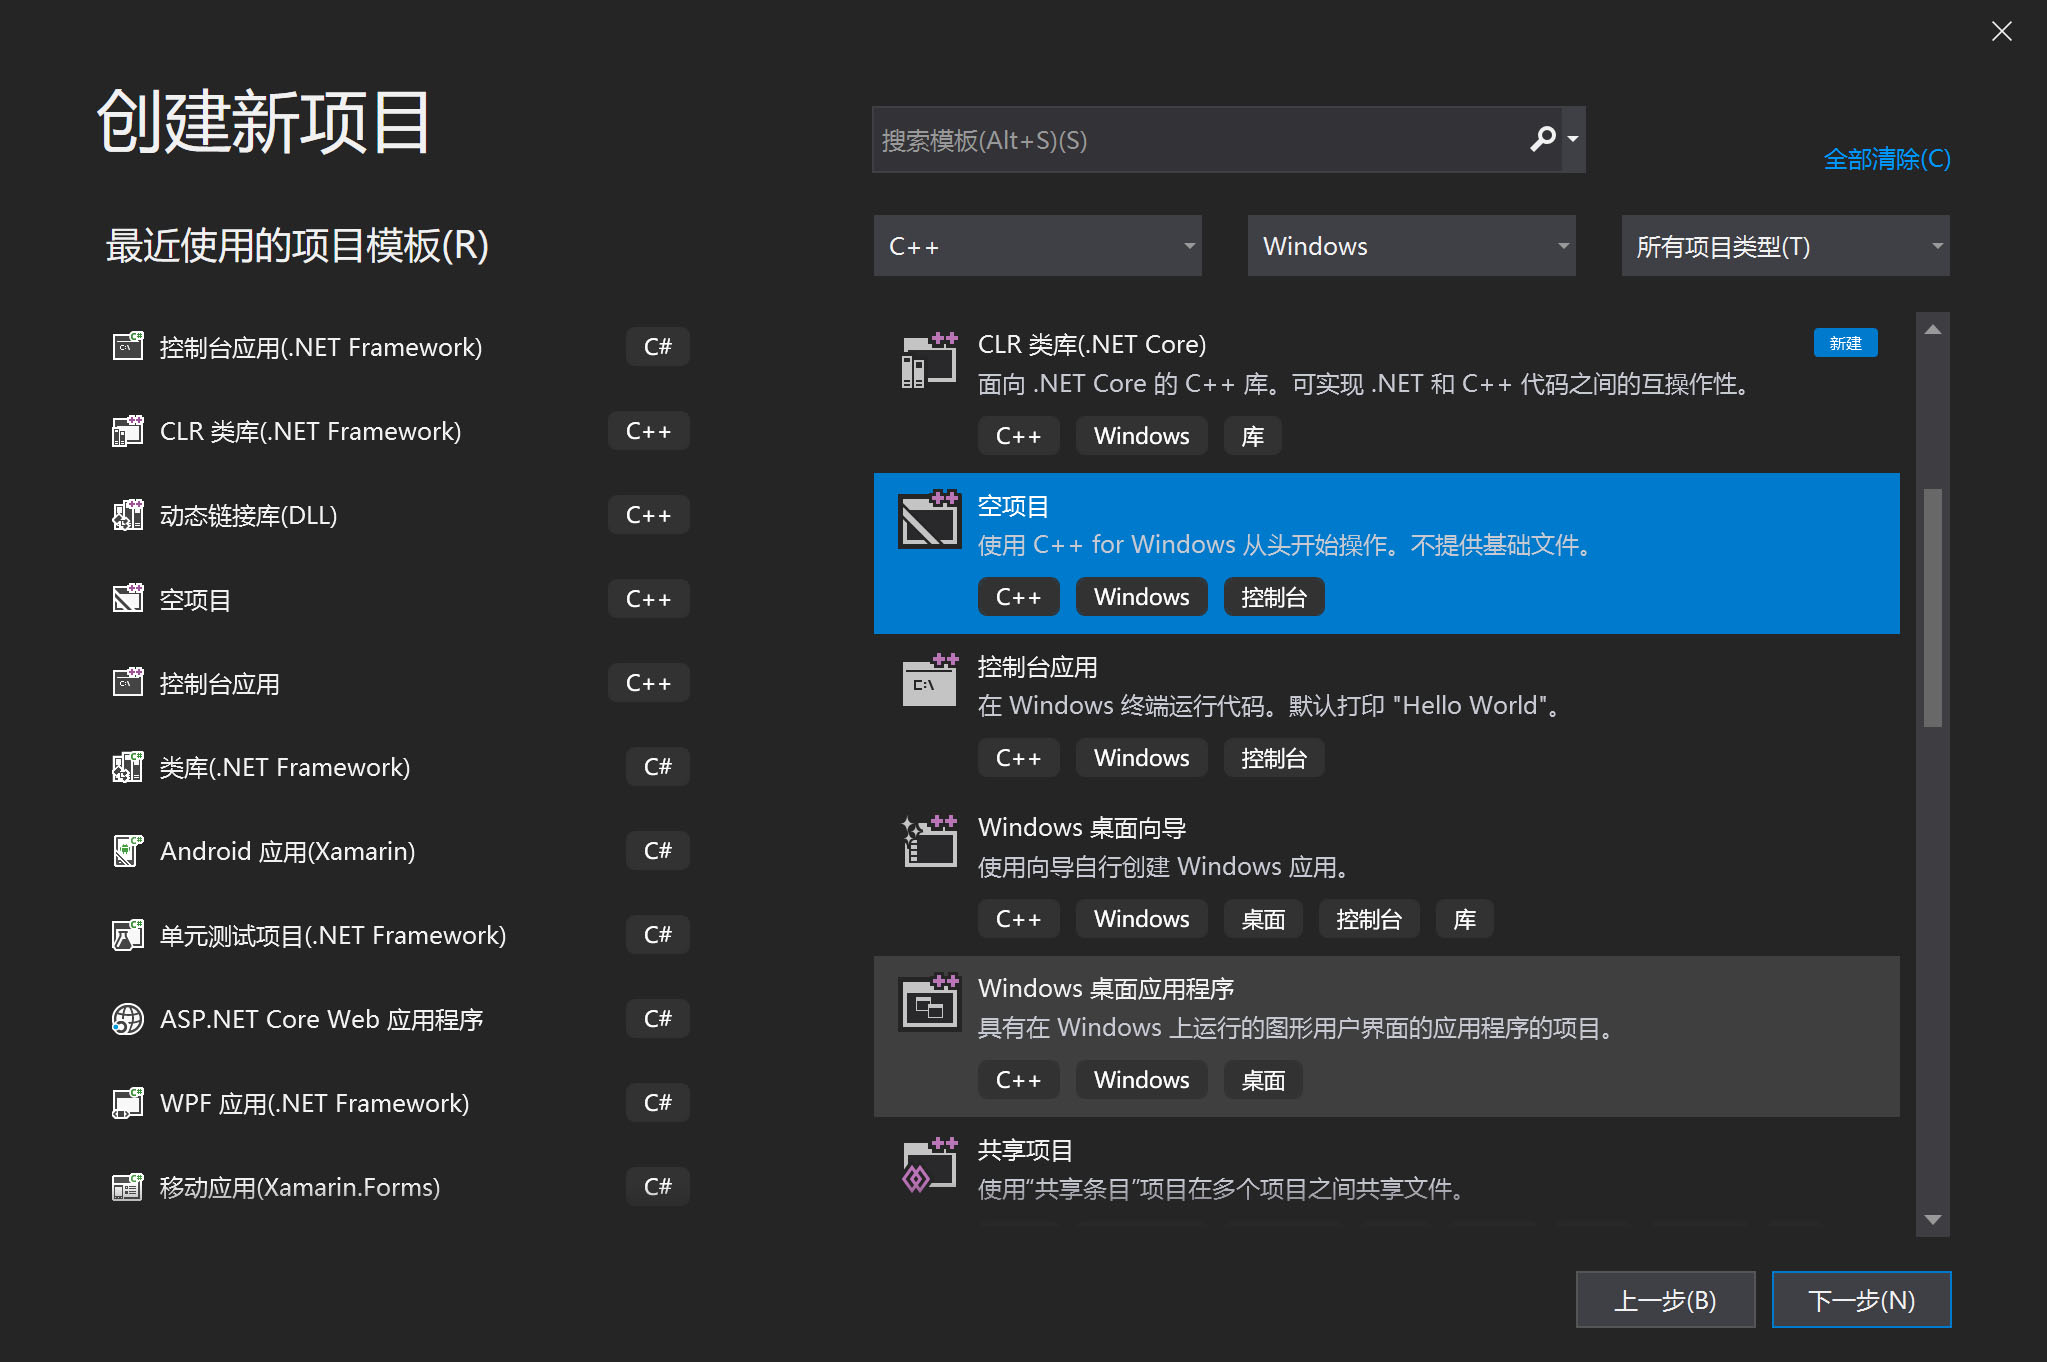Viewport: 2047px width, 1362px height.
Task: Click 库 tag under Windows 桌面向导
Action: tap(1464, 919)
